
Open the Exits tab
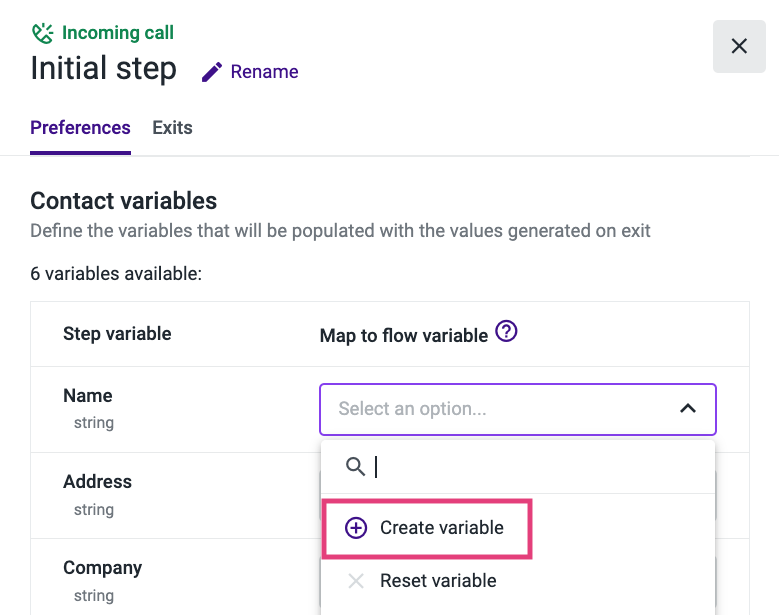point(172,128)
